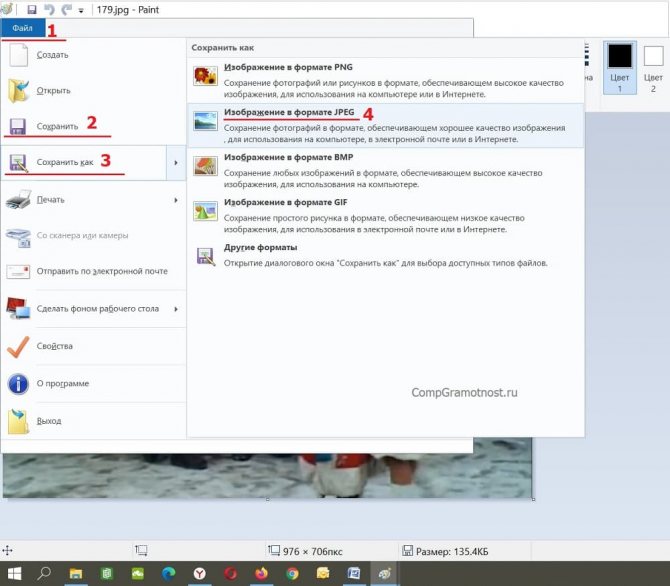Click the GIF format picture icon

pos(206,211)
